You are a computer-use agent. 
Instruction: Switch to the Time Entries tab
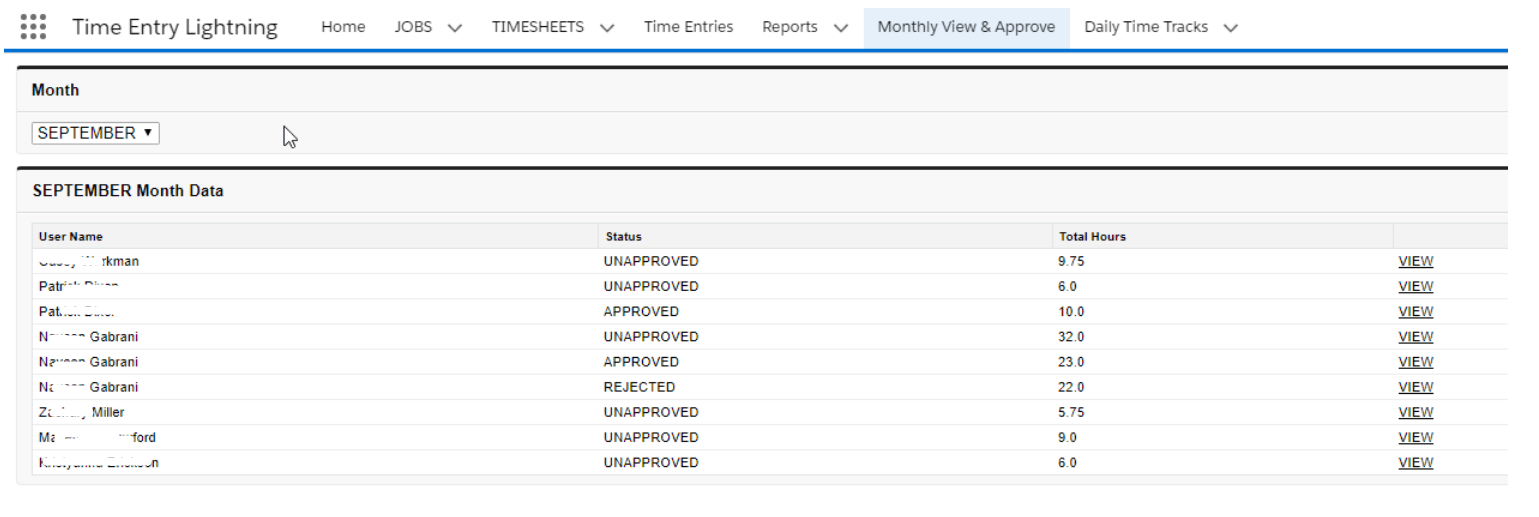click(688, 27)
